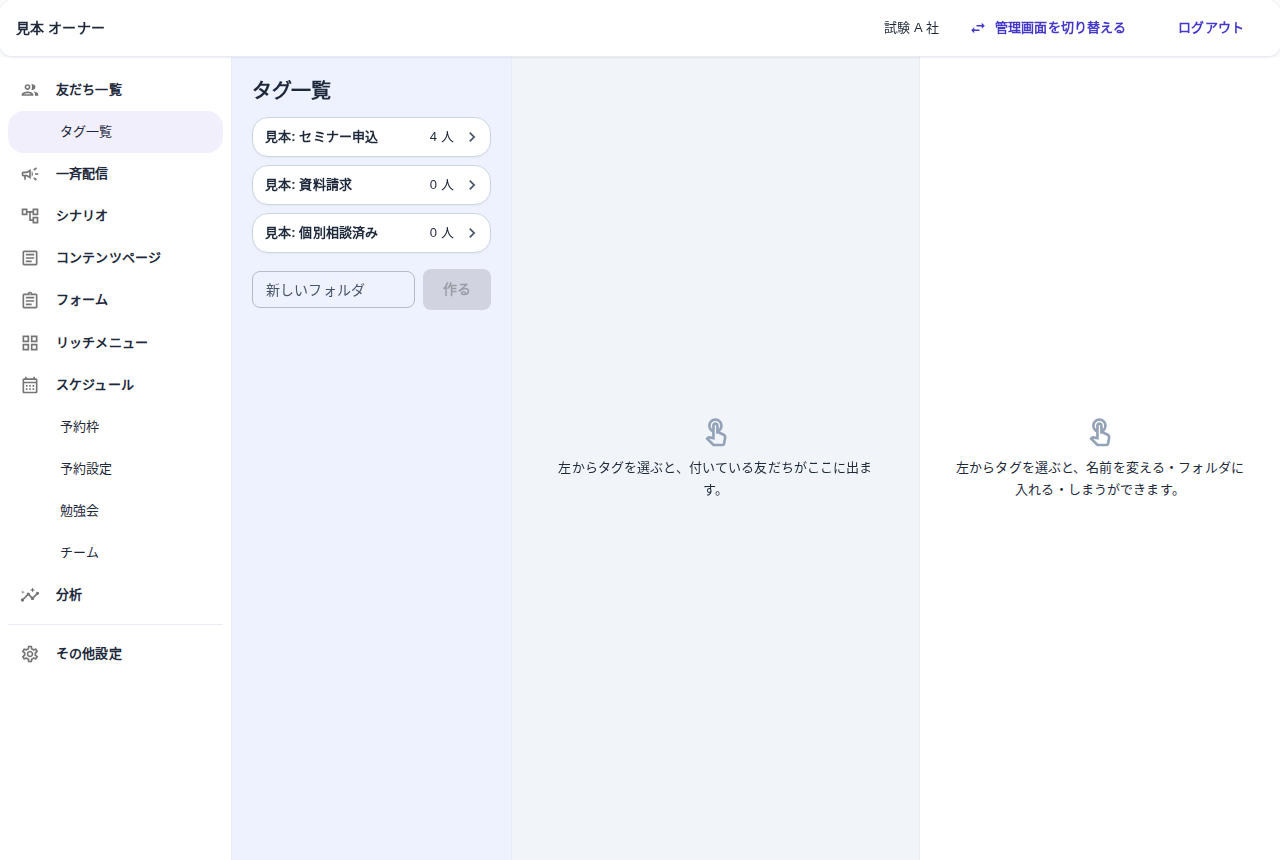Select the 見本: セミナー申込 tag name

click(x=321, y=137)
